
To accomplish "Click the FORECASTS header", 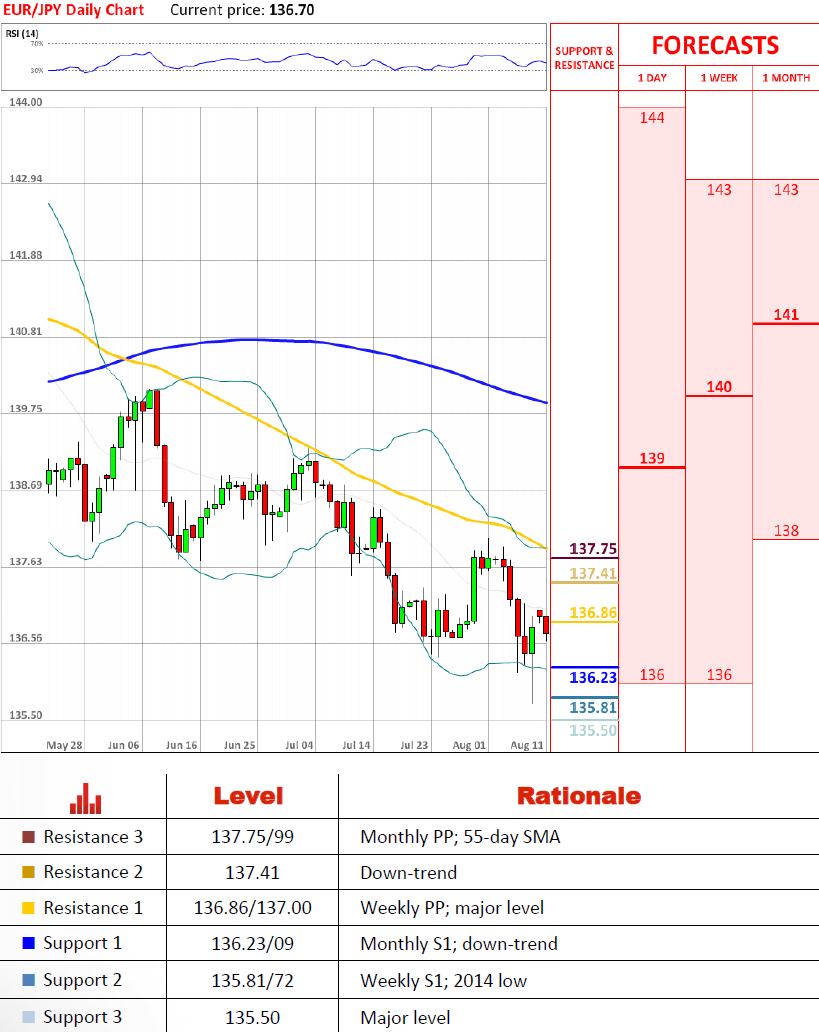I will point(716,45).
